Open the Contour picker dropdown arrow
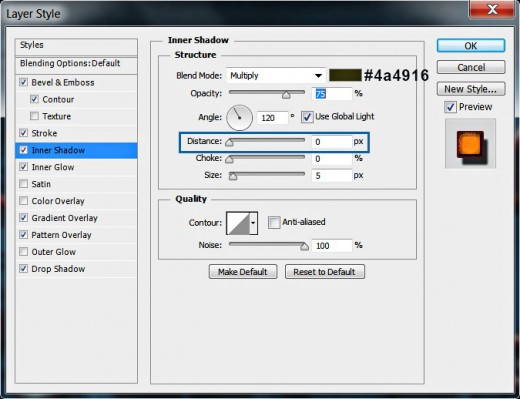Screen dimensions: 520x399 (x=253, y=223)
